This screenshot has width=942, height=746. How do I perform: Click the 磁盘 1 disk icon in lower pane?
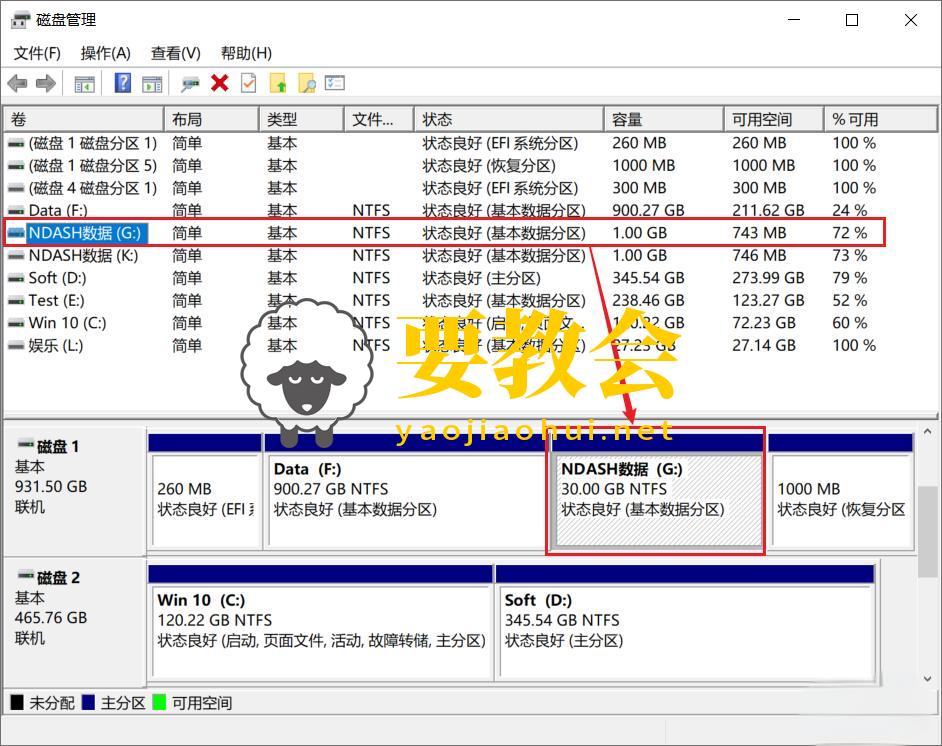26,445
